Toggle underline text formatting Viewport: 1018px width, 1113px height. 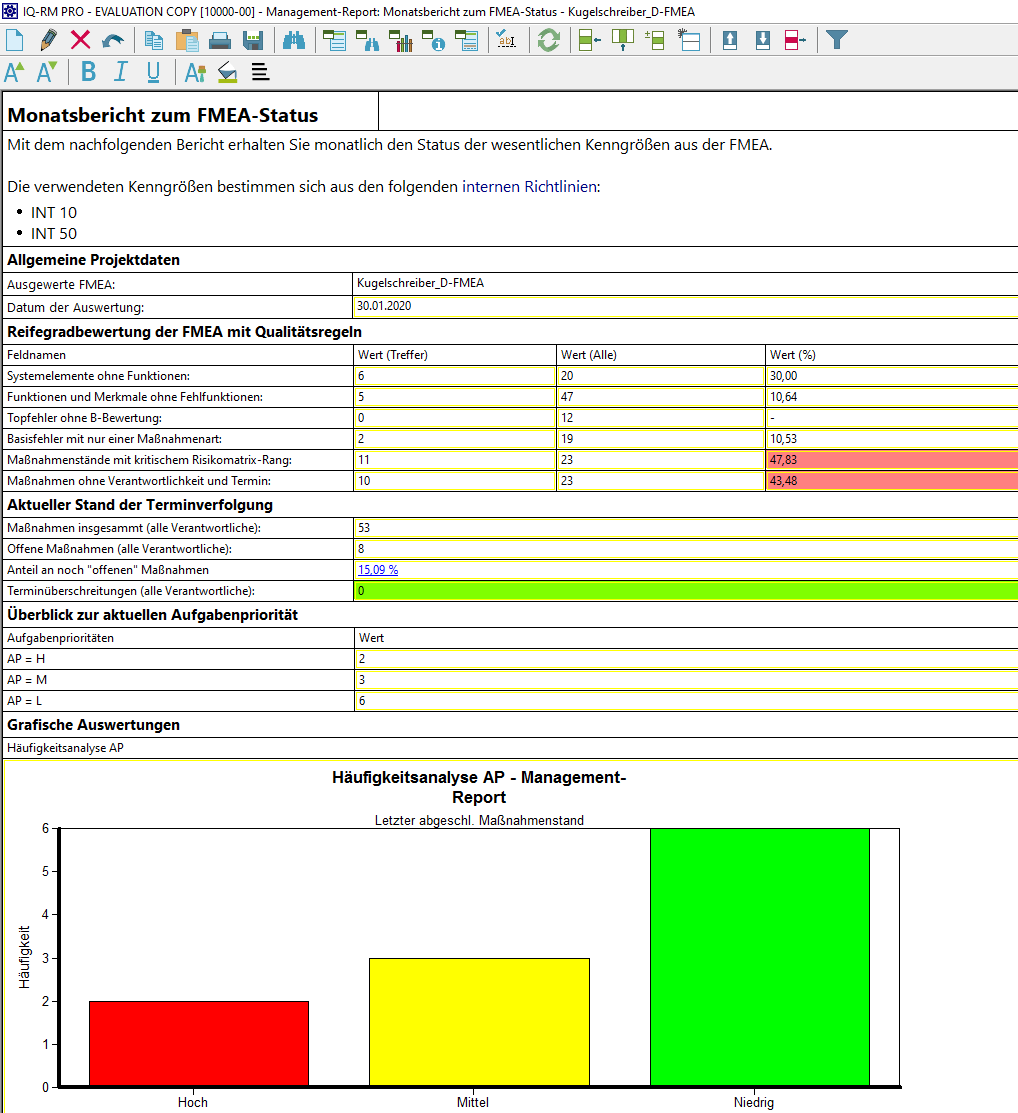tap(153, 72)
